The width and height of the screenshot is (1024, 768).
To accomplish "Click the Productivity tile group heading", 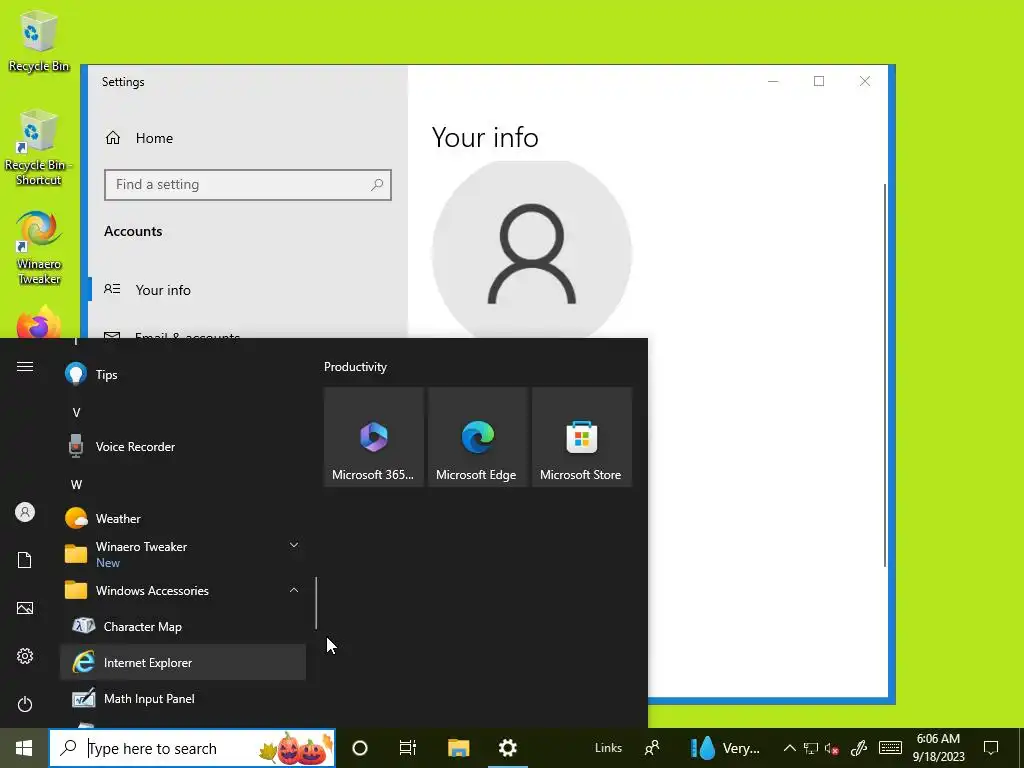I will coord(355,367).
